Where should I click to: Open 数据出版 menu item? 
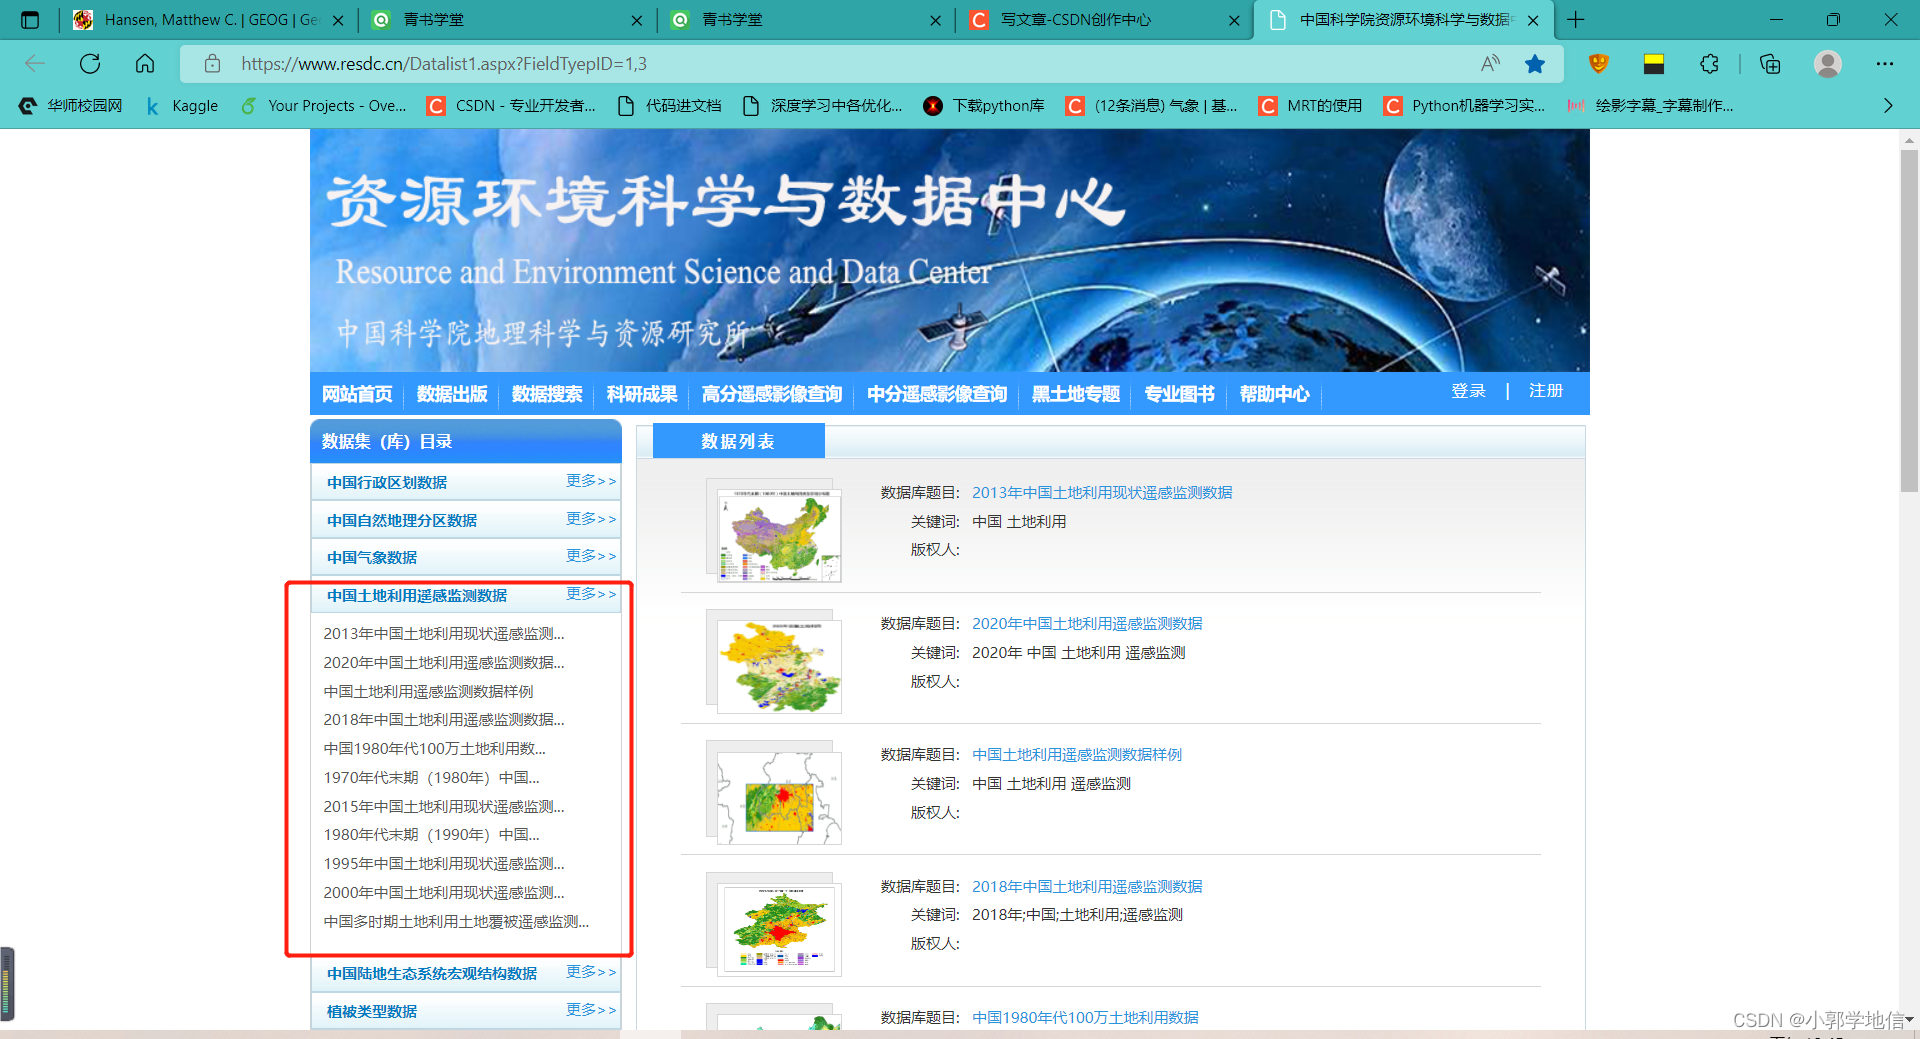(452, 394)
